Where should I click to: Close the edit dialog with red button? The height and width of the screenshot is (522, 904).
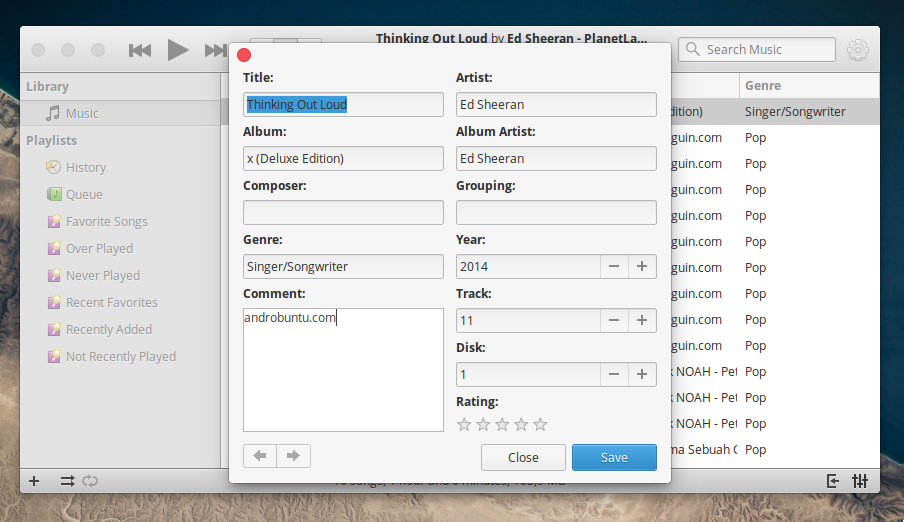coord(244,55)
